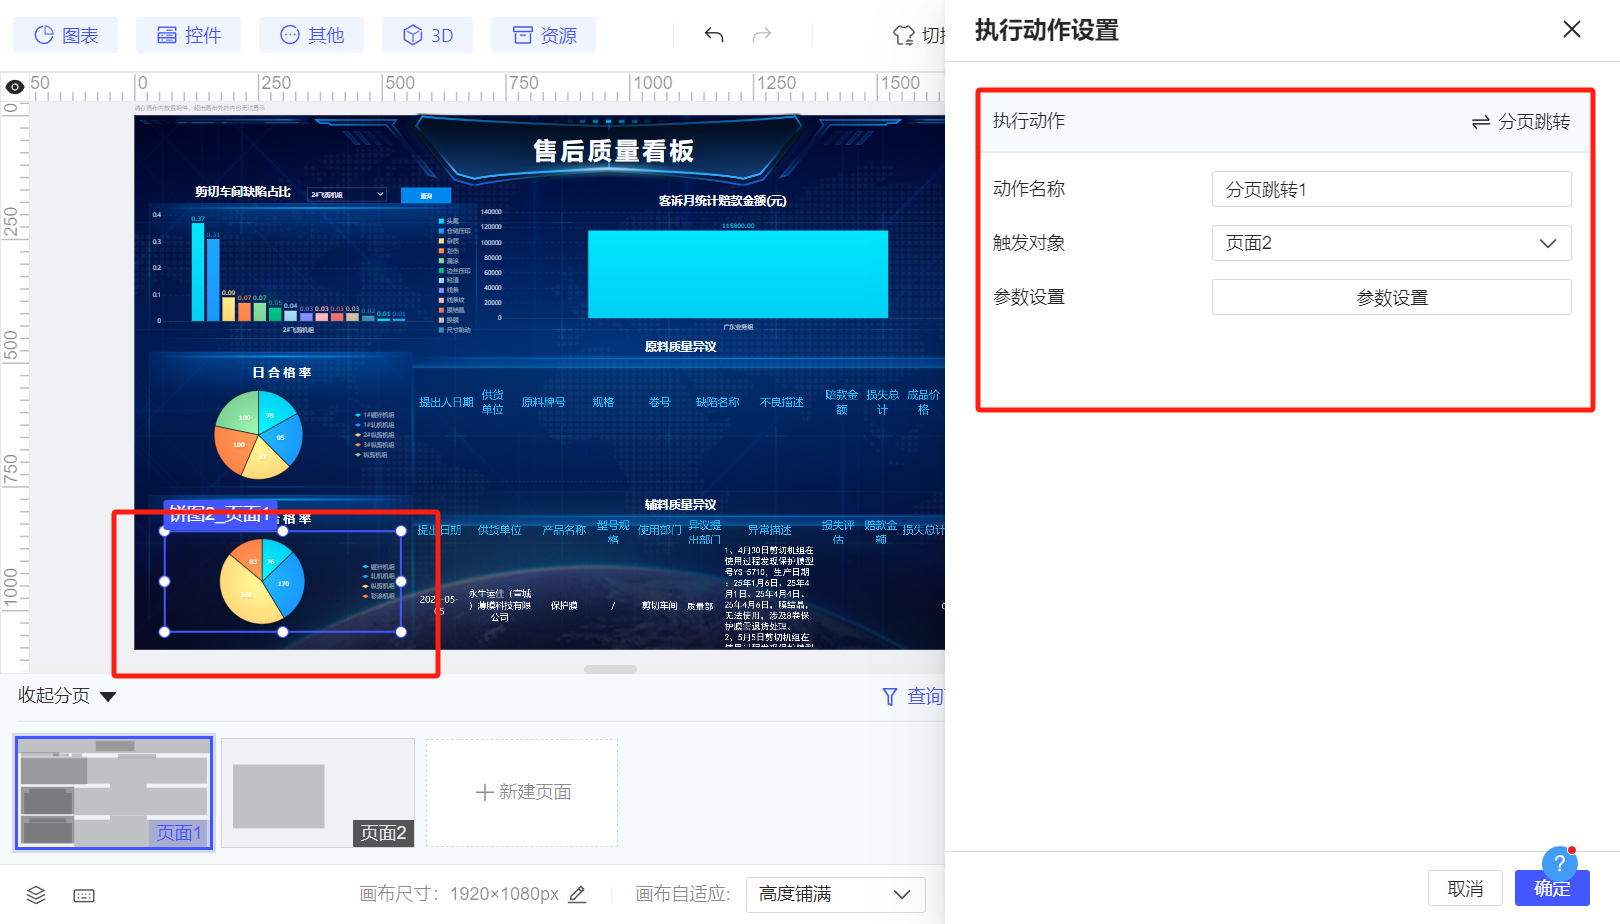Click the blue query button beside the workshop dropdown

pos(426,195)
